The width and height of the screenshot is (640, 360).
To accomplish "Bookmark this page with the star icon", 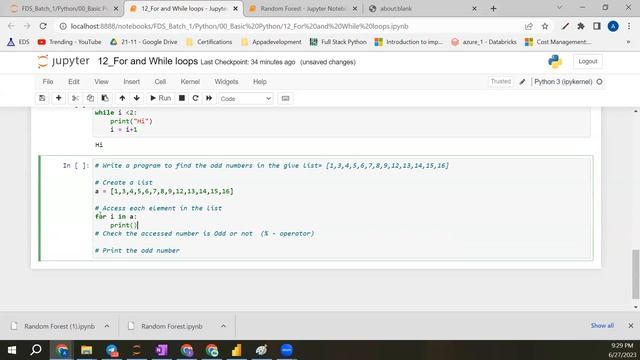I will [x=545, y=26].
